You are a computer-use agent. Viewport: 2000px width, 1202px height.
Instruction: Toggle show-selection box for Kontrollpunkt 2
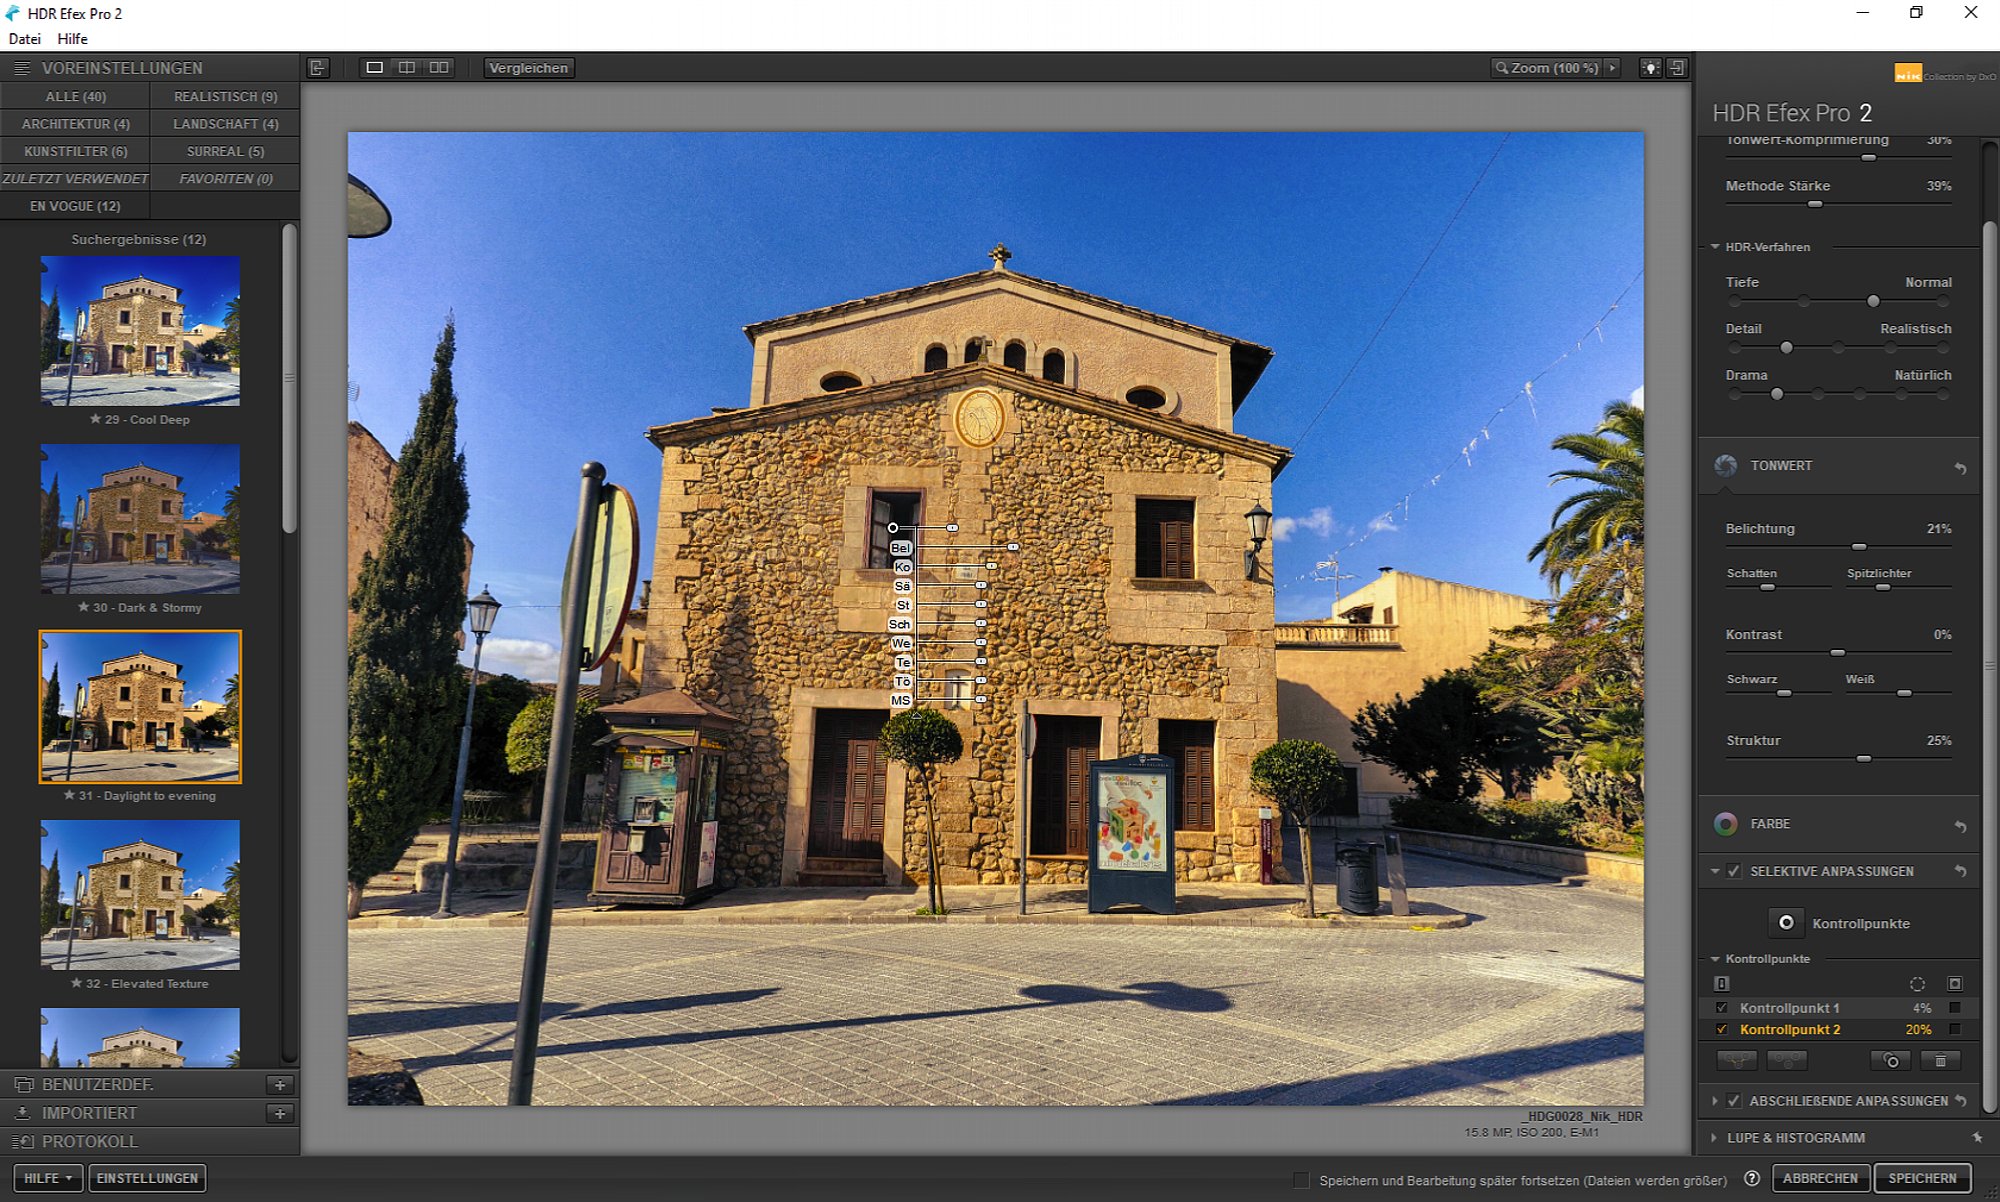(1955, 1029)
